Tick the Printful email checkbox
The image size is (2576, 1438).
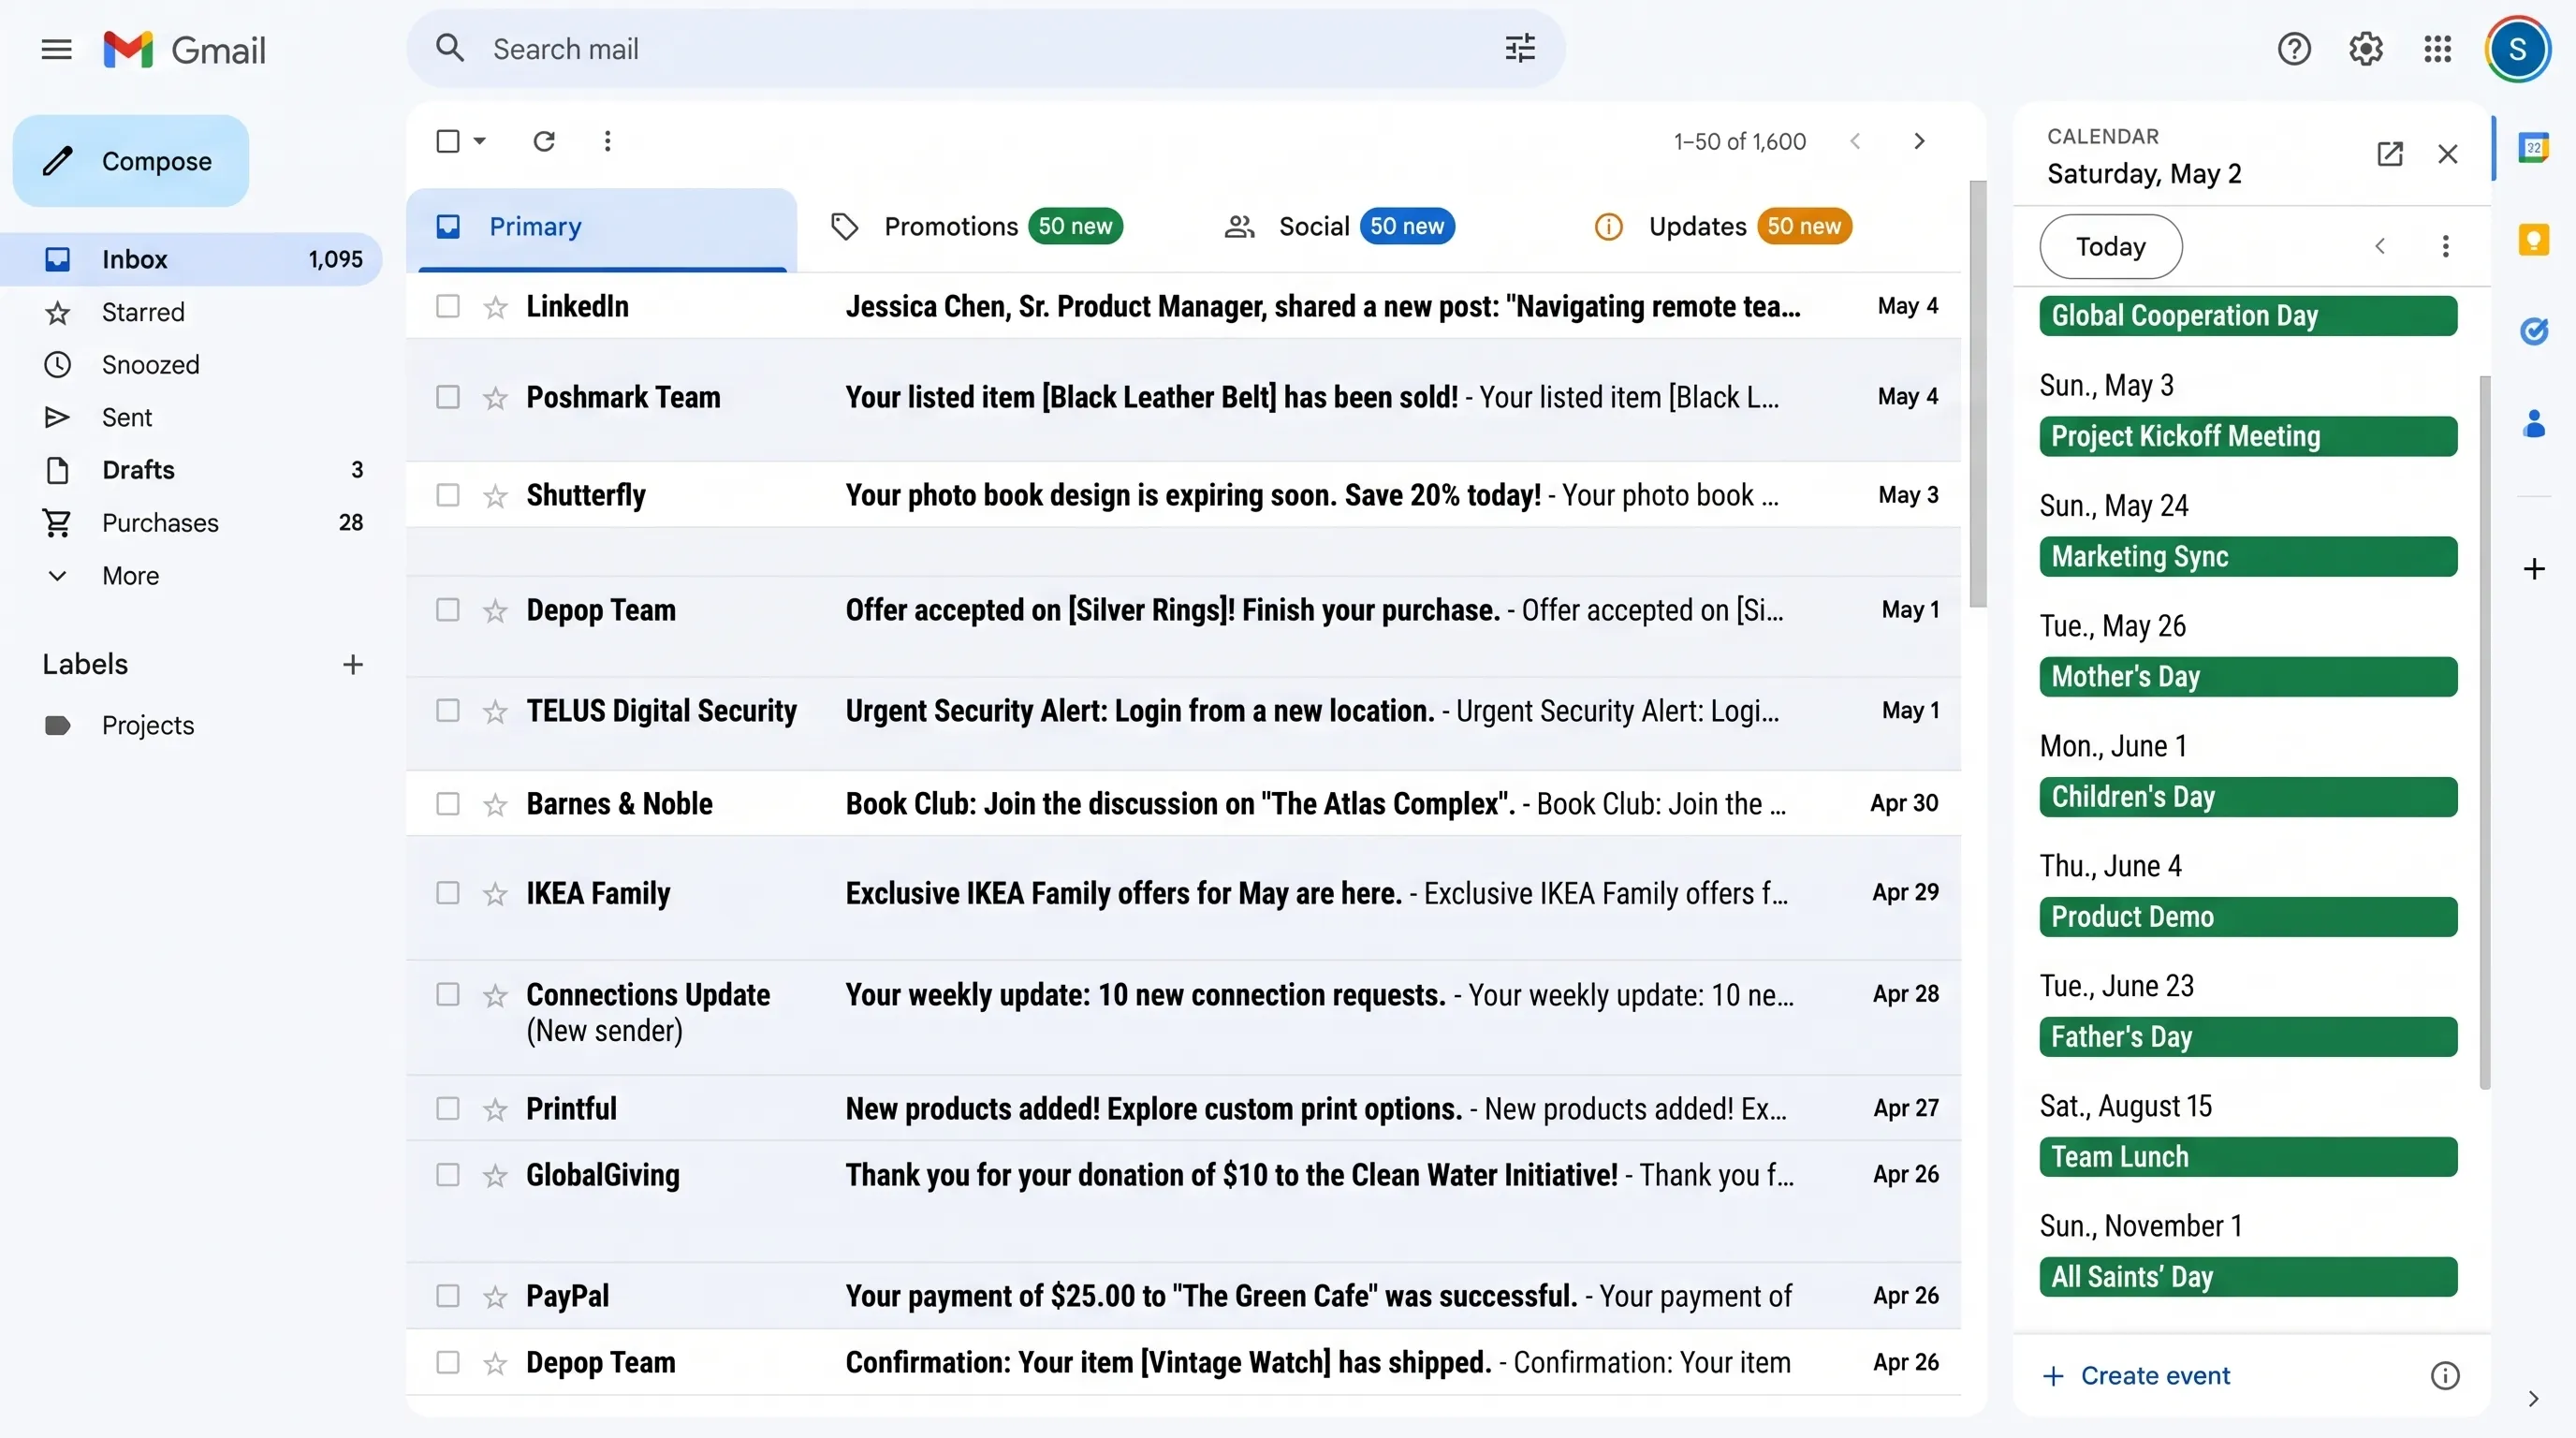448,1108
